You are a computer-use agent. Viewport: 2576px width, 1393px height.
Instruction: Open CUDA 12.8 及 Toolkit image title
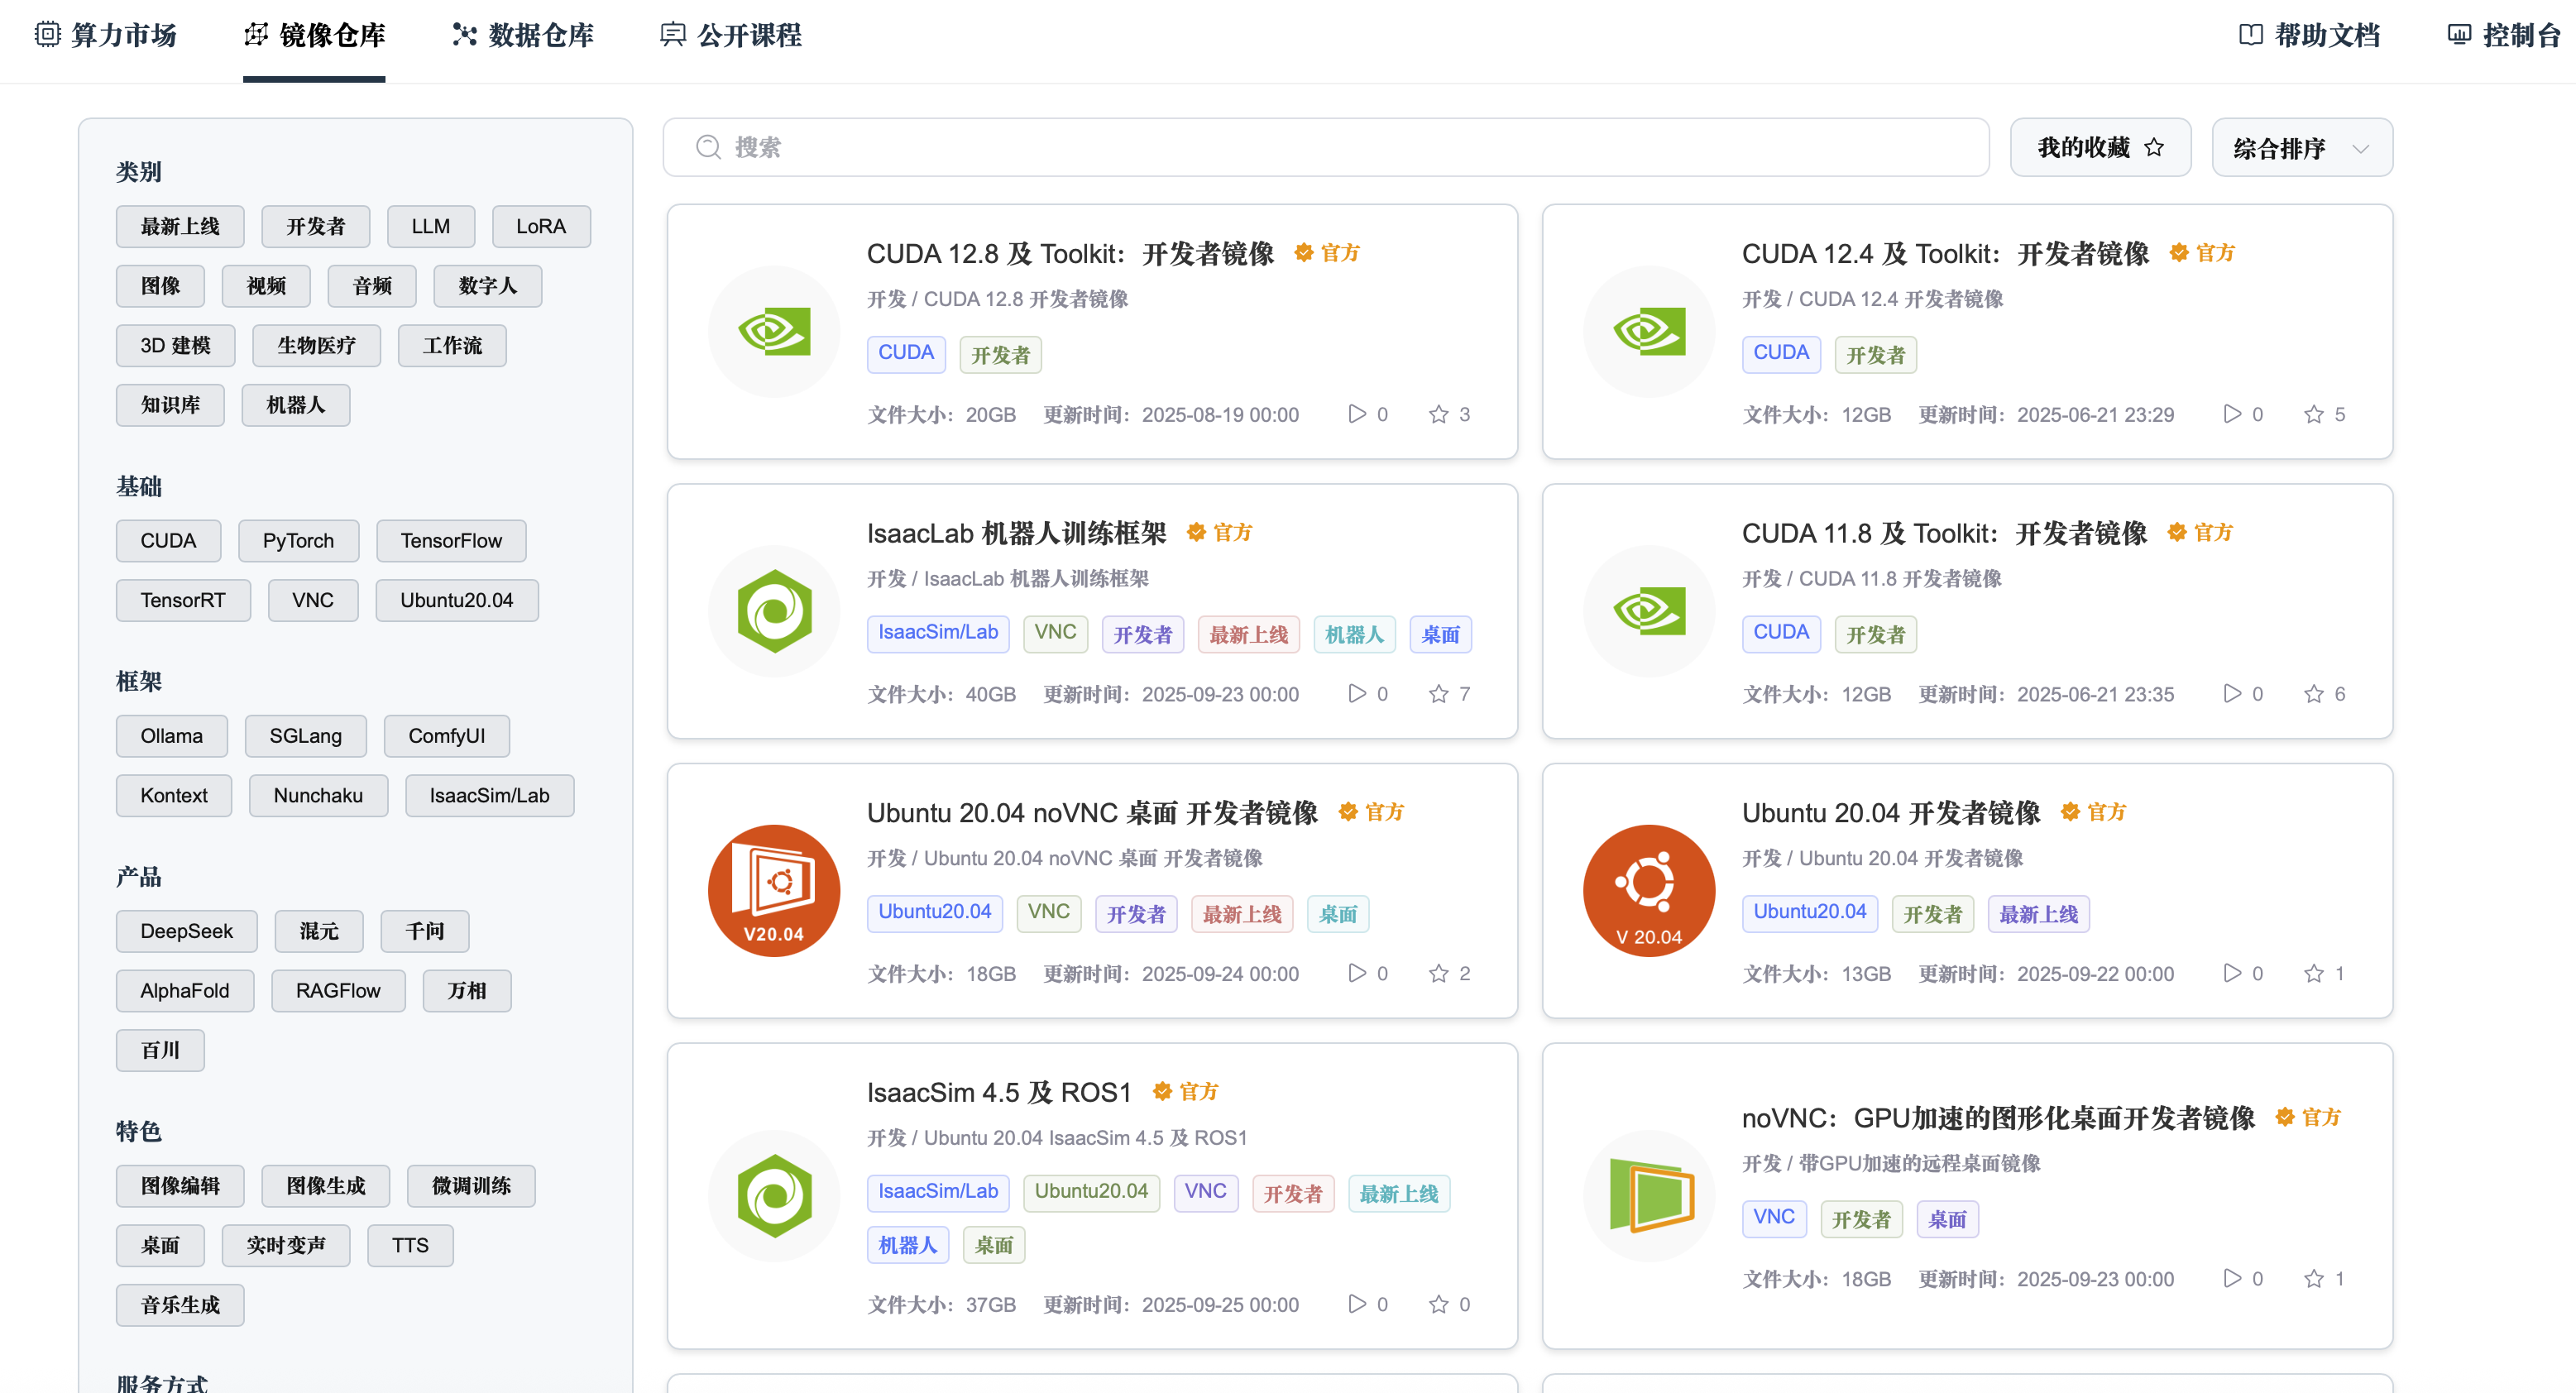coord(1070,254)
